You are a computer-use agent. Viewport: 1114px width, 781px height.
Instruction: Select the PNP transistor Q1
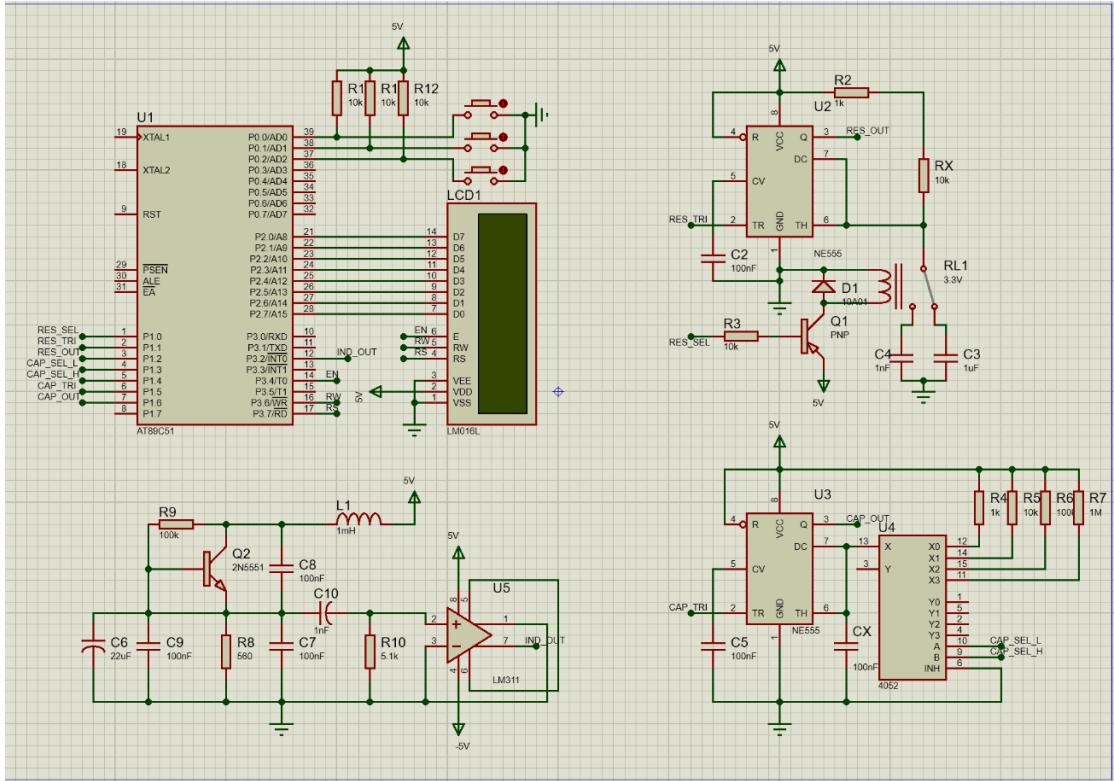point(814,338)
